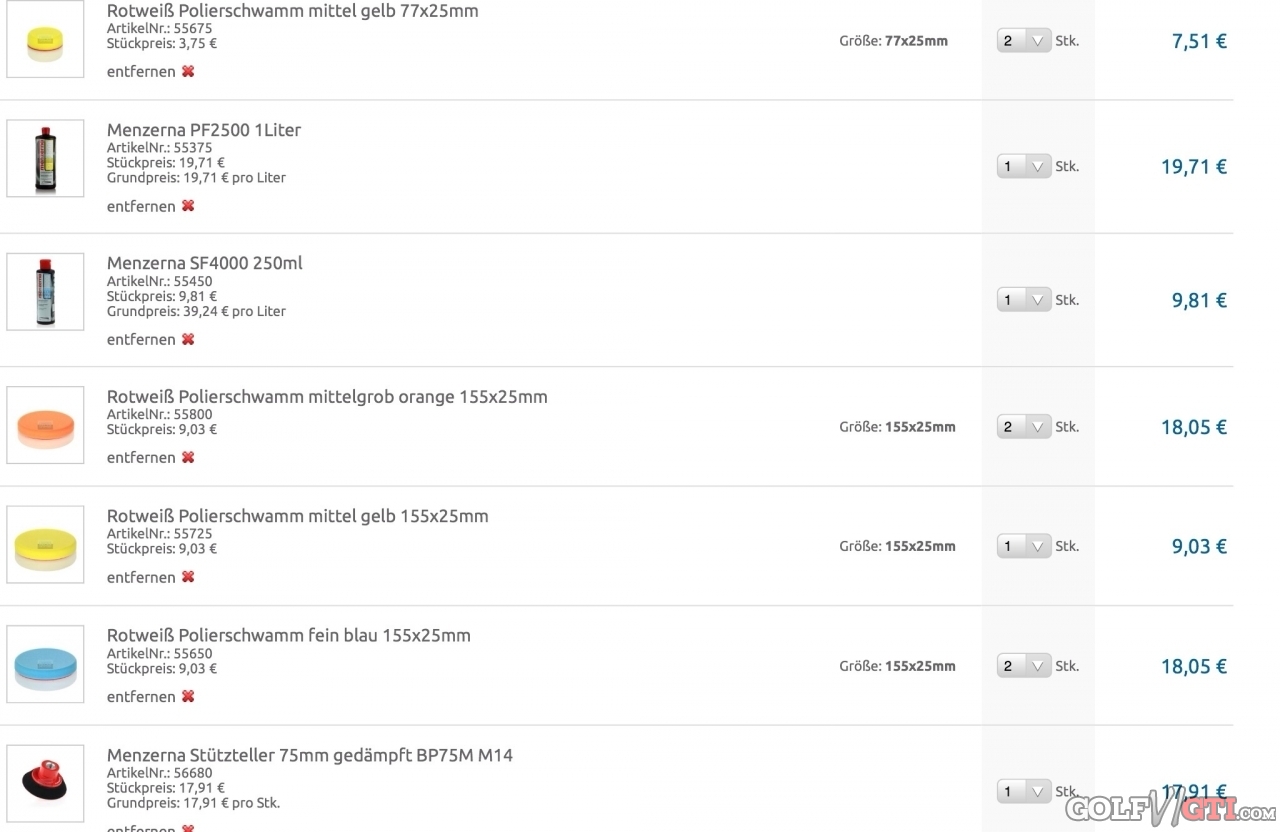Click red X beside Menzerna PF2500 1Liter

pos(188,206)
